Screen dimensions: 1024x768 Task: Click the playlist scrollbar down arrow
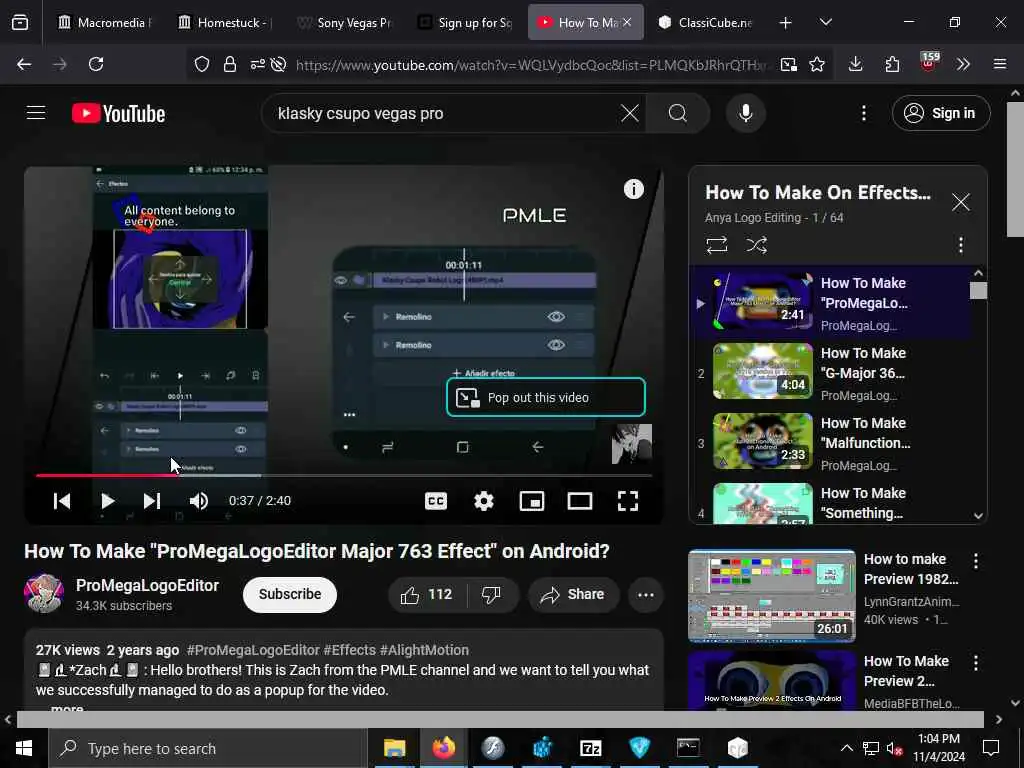pyautogui.click(x=978, y=516)
